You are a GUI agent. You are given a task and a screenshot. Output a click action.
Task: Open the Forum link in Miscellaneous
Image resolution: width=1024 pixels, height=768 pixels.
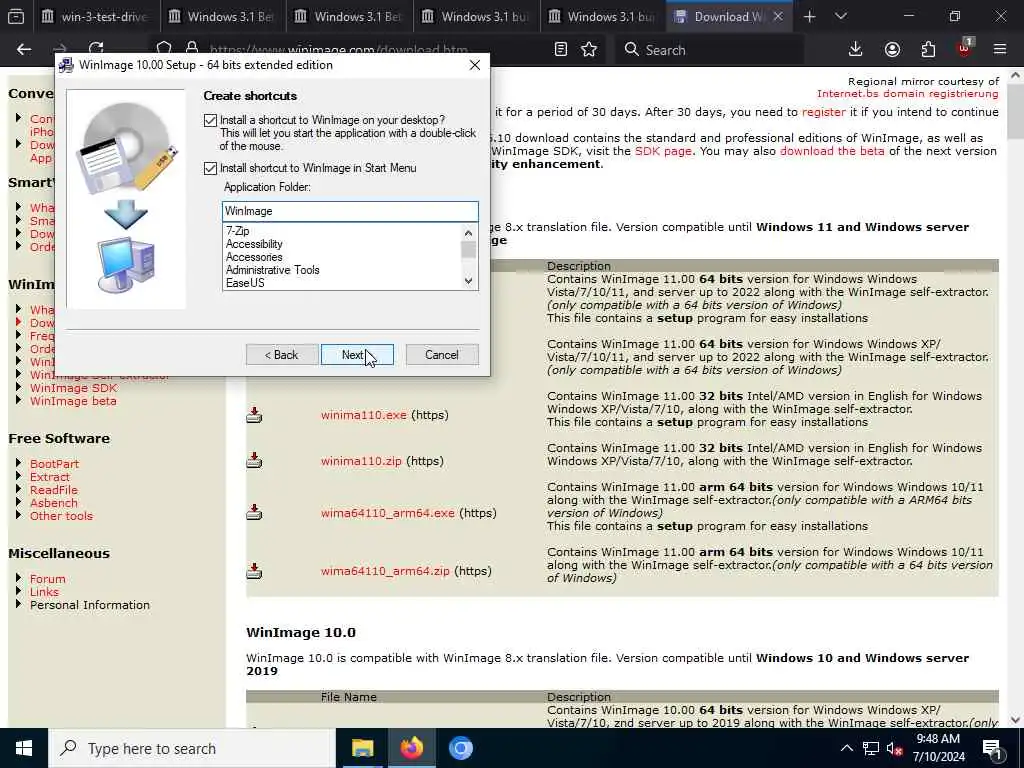pos(48,579)
